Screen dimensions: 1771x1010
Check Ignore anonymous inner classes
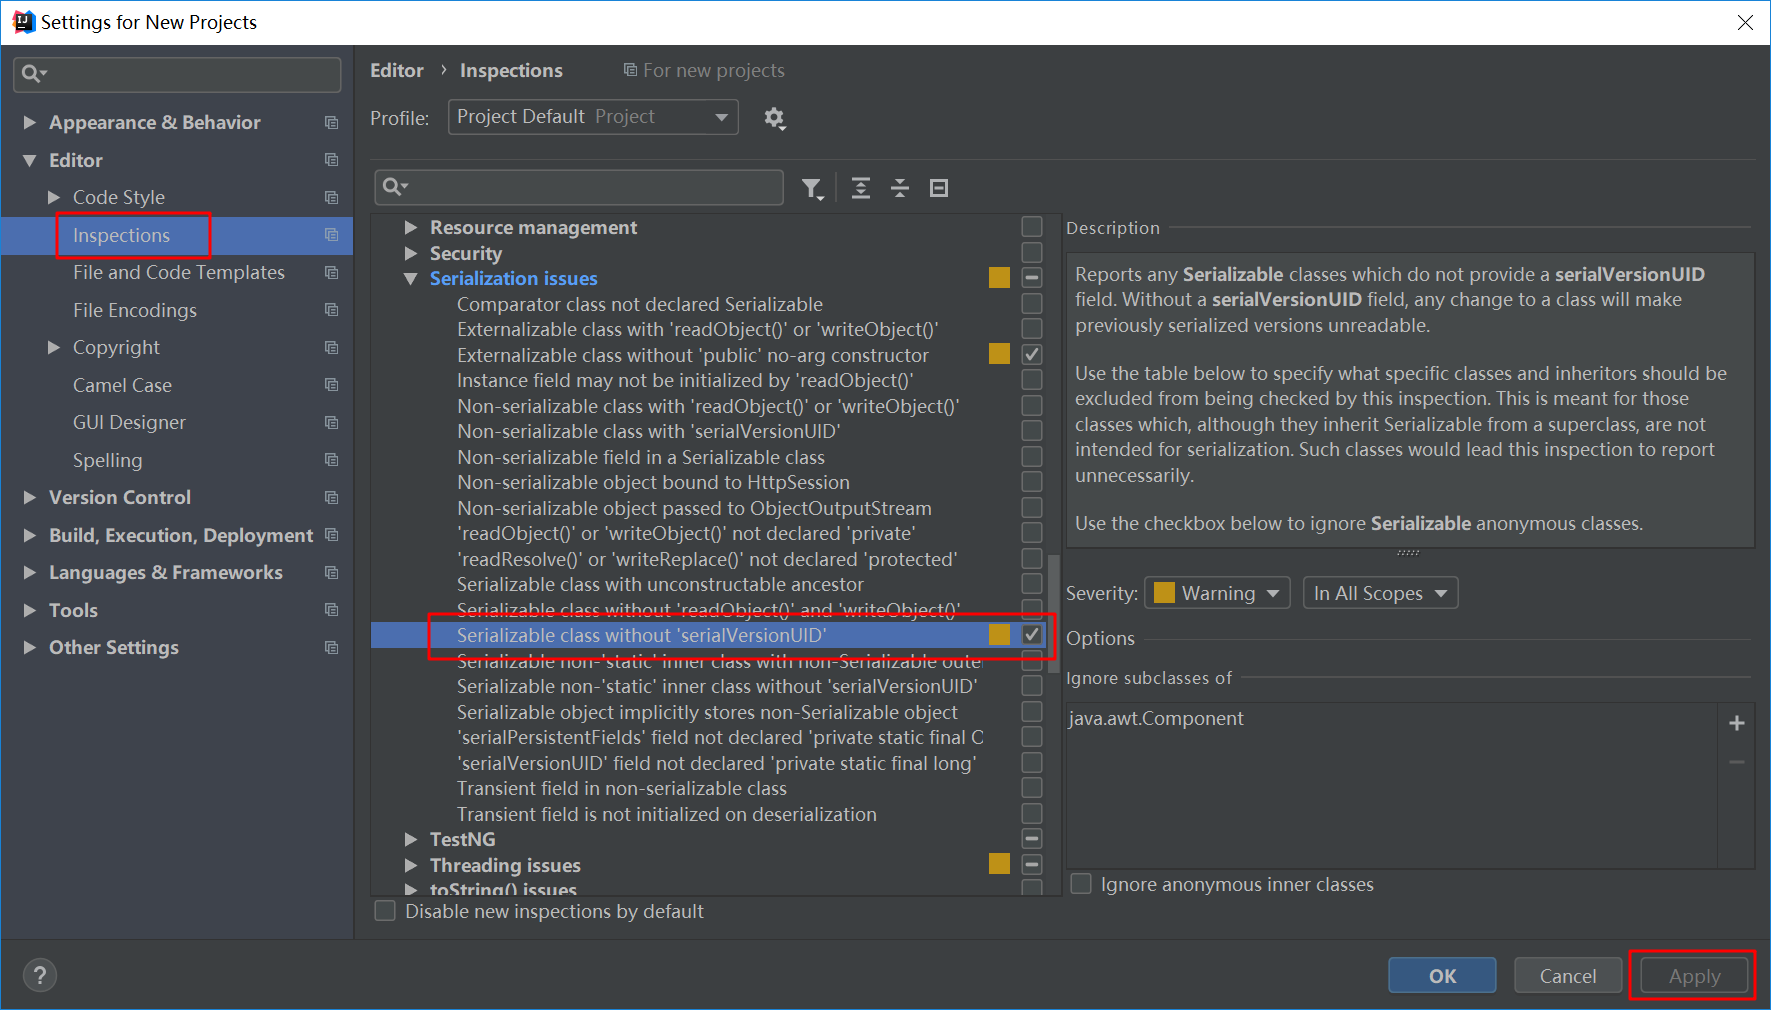(1081, 884)
